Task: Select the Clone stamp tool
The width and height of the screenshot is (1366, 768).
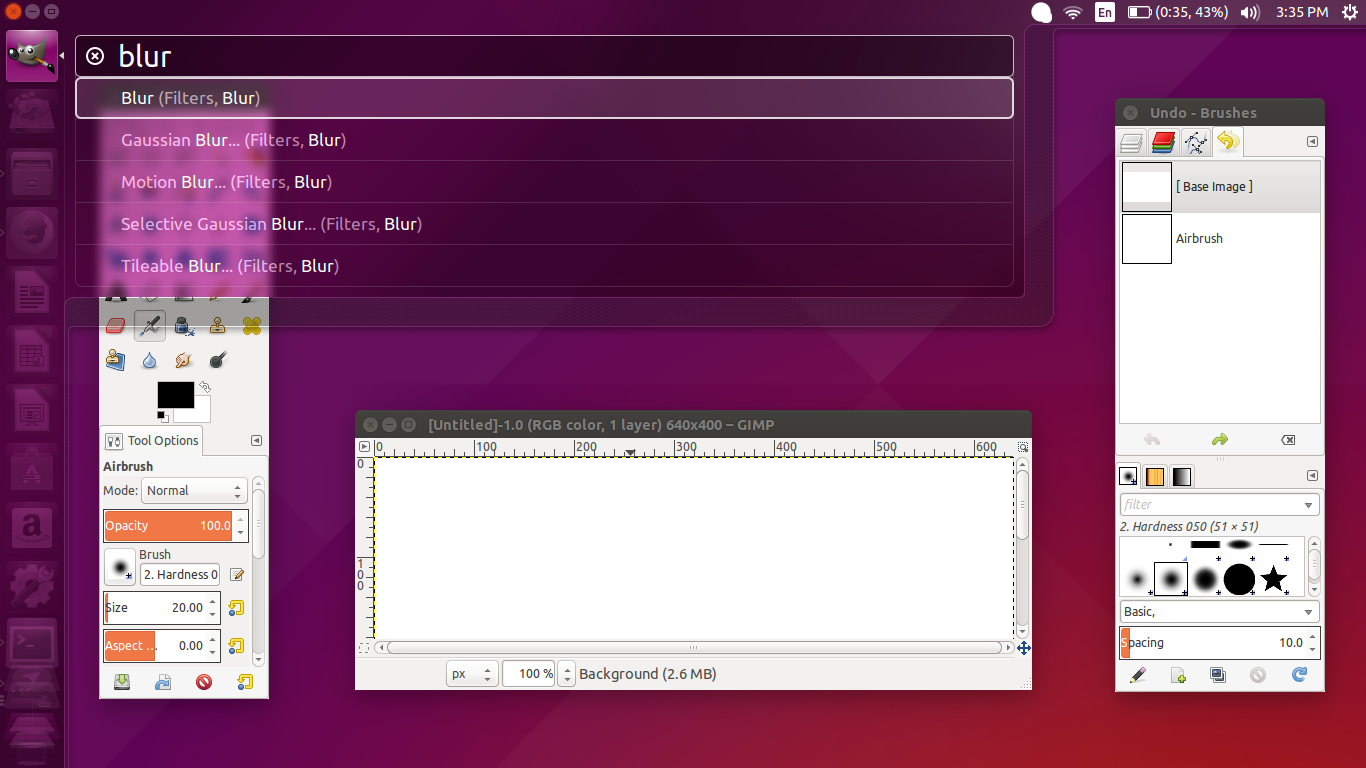Action: tap(217, 325)
